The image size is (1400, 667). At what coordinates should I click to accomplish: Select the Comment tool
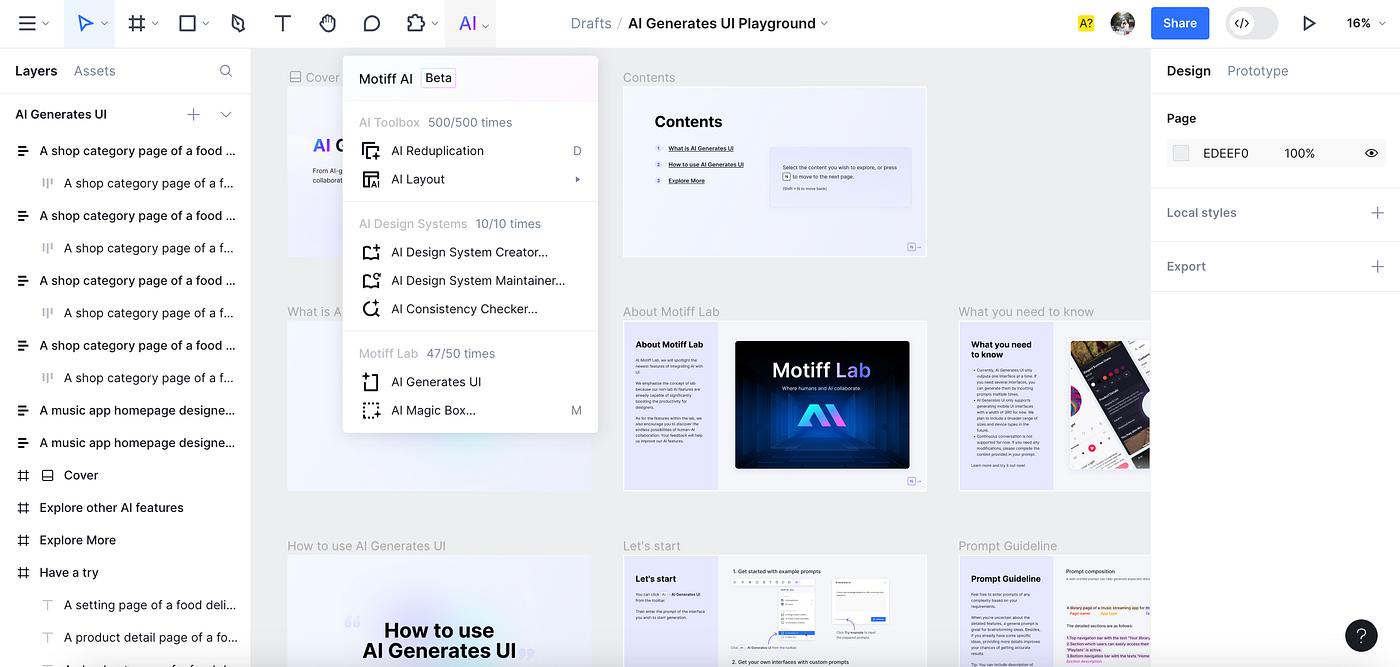(371, 23)
